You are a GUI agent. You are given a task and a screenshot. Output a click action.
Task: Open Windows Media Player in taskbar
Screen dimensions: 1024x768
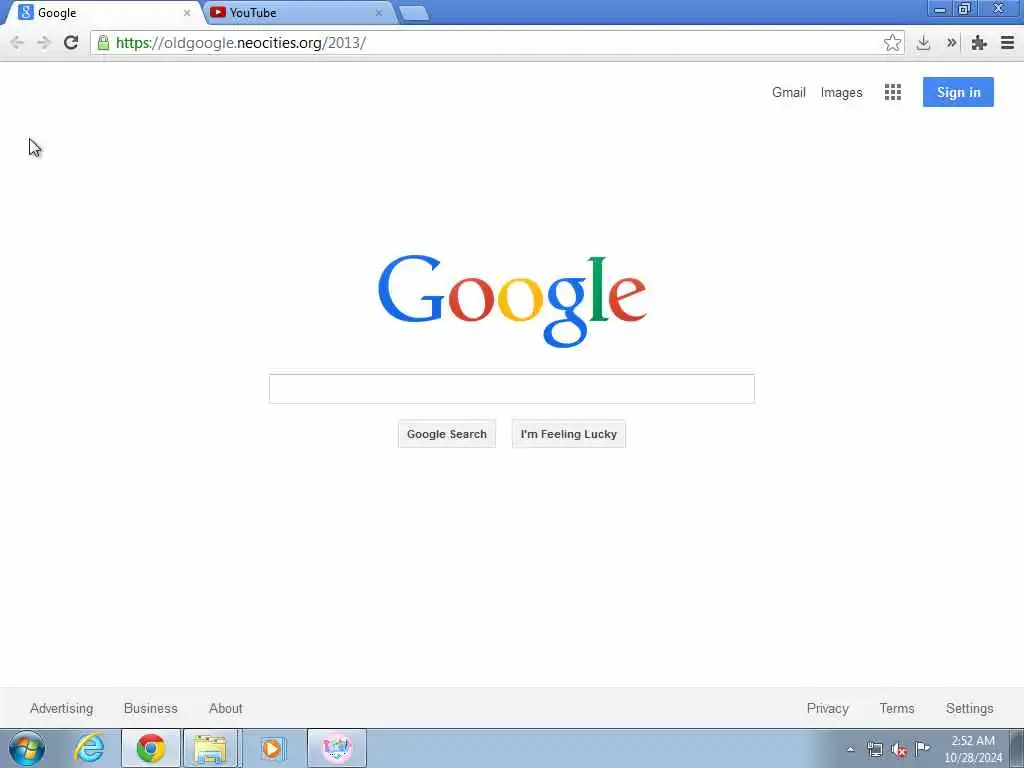pyautogui.click(x=272, y=748)
